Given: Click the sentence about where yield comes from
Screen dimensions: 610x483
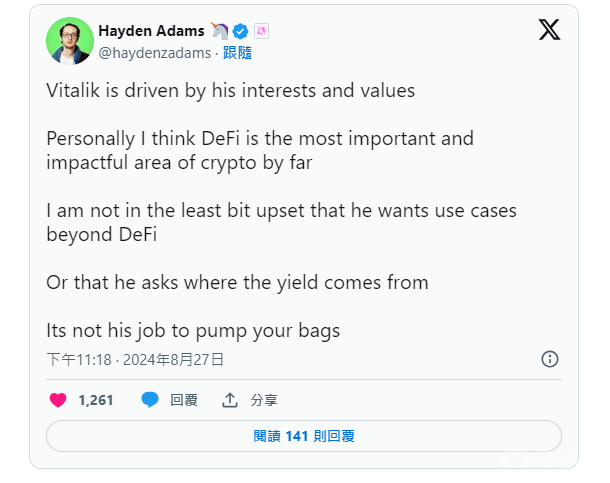Looking at the screenshot, I should click(237, 282).
